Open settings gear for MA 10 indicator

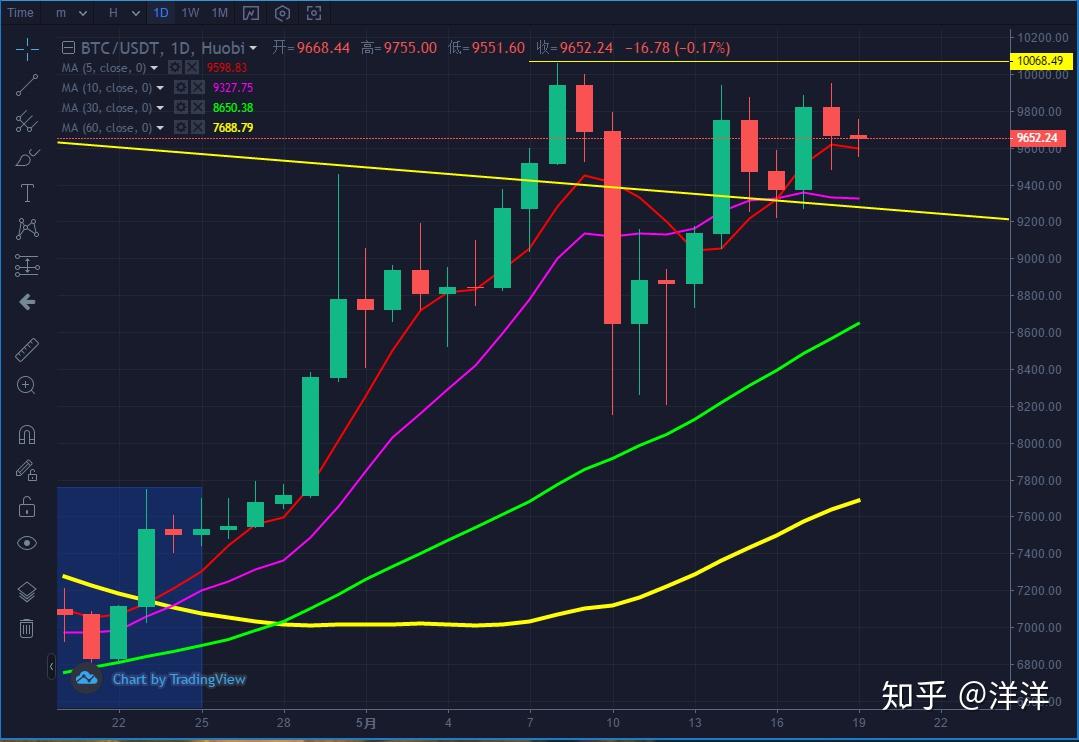[181, 87]
